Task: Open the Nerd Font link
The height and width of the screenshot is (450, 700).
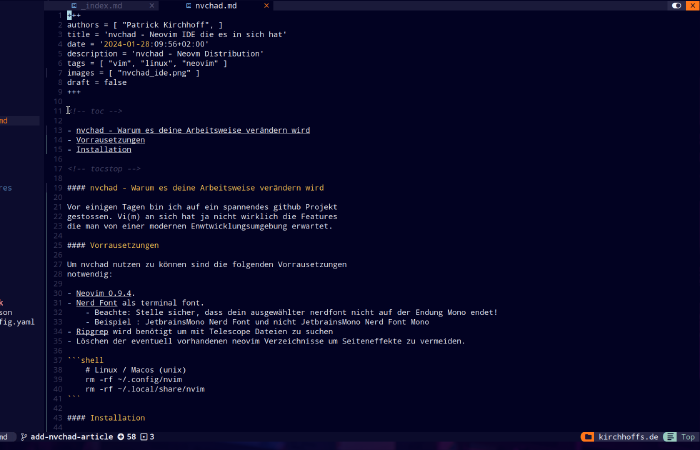Action: tap(96, 303)
